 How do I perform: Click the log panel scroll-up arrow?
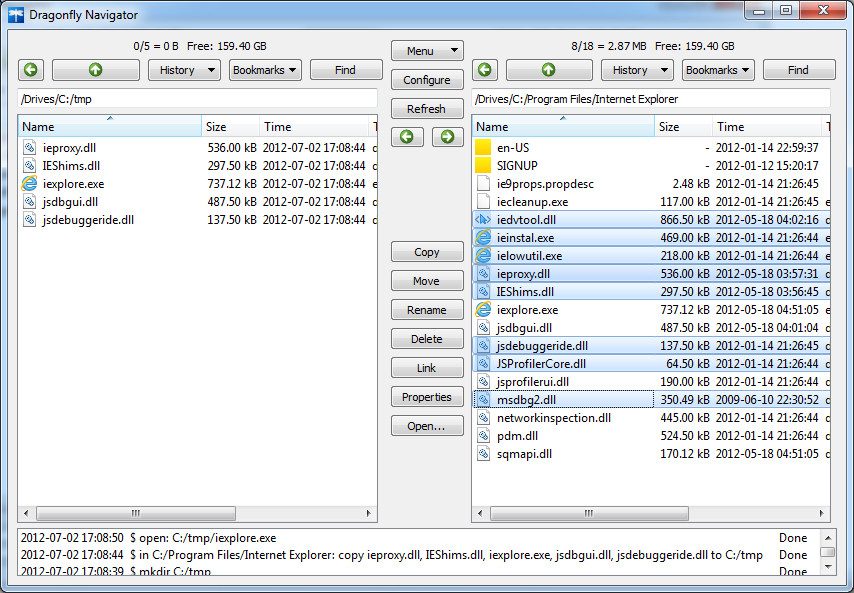828,538
